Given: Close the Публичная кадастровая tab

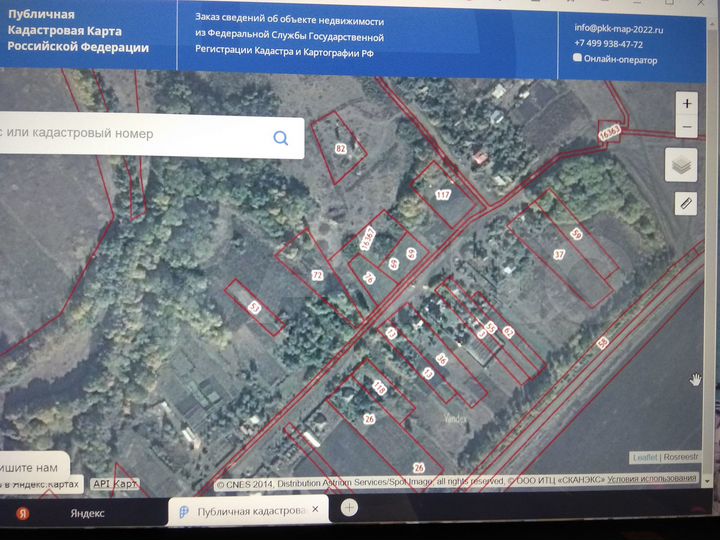Looking at the screenshot, I should (x=315, y=509).
